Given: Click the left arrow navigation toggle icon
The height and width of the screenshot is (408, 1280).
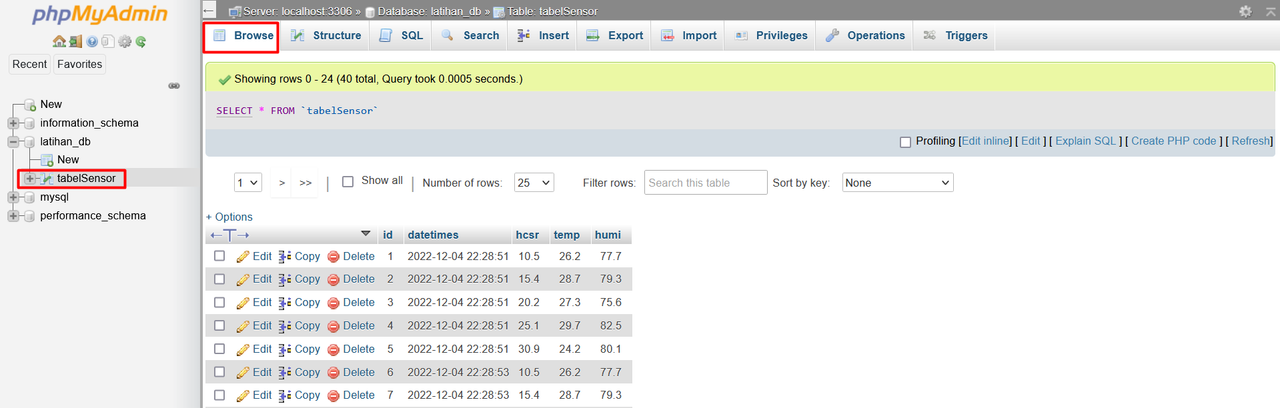Looking at the screenshot, I should (x=209, y=10).
